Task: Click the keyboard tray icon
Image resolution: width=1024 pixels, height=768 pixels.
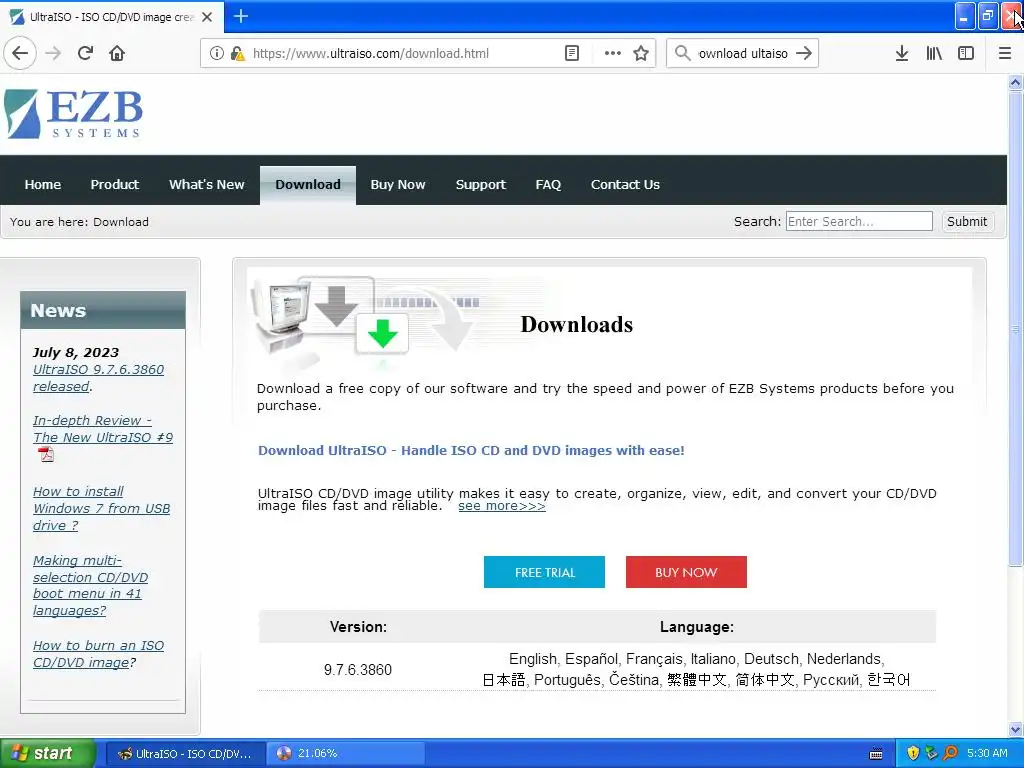Action: coord(876,754)
